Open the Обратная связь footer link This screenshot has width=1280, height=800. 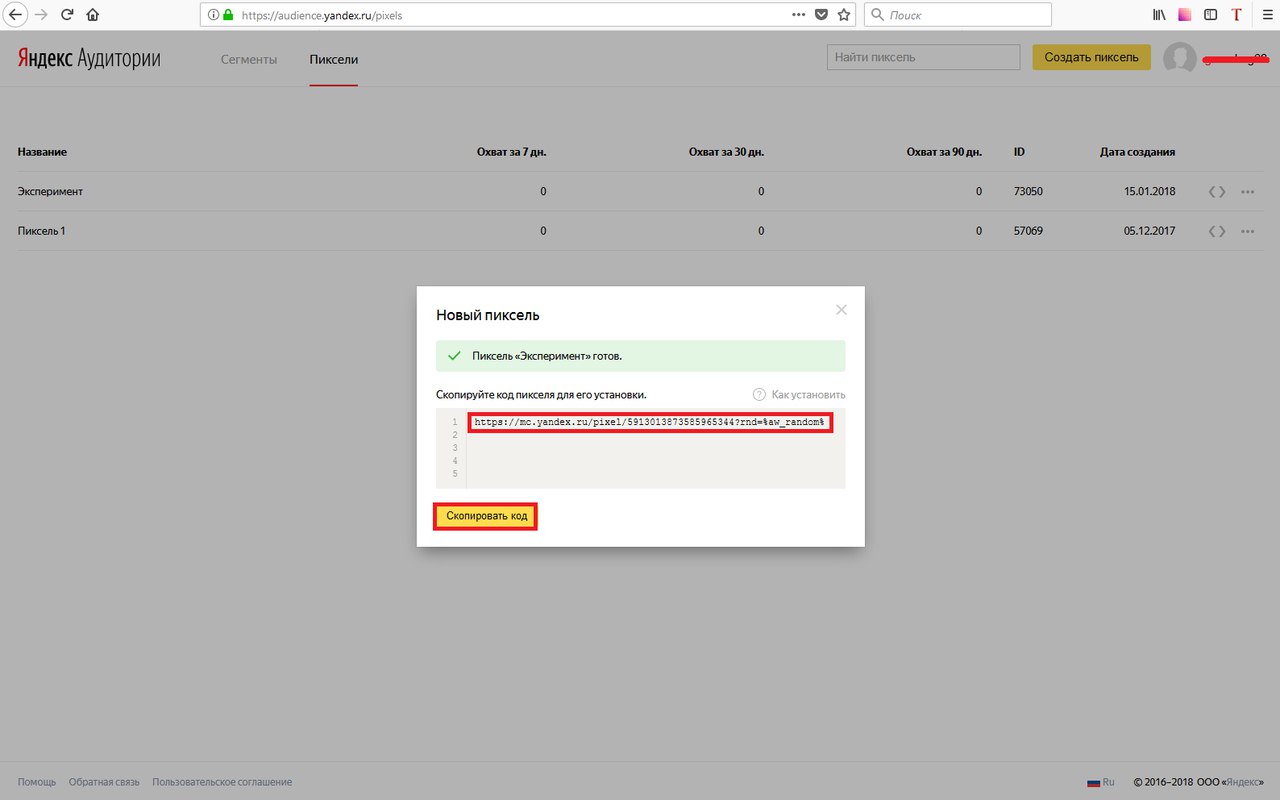click(104, 782)
